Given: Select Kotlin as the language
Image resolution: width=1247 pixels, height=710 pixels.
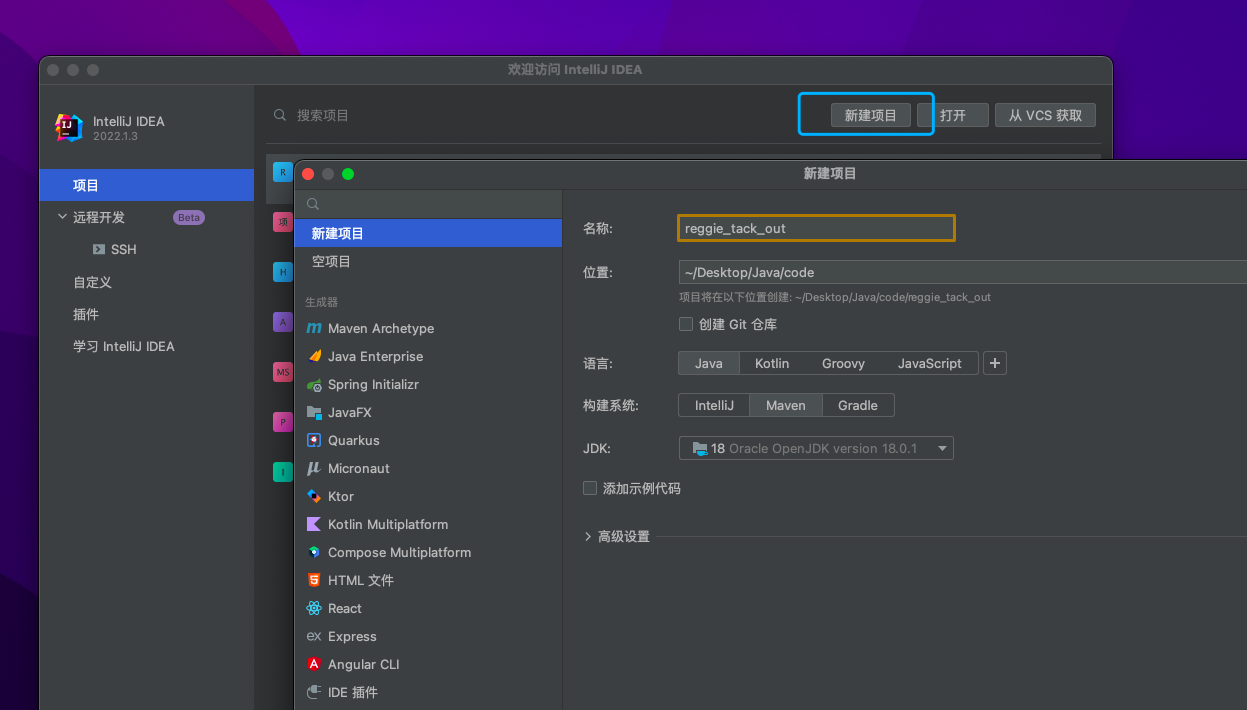Looking at the screenshot, I should click(772, 363).
